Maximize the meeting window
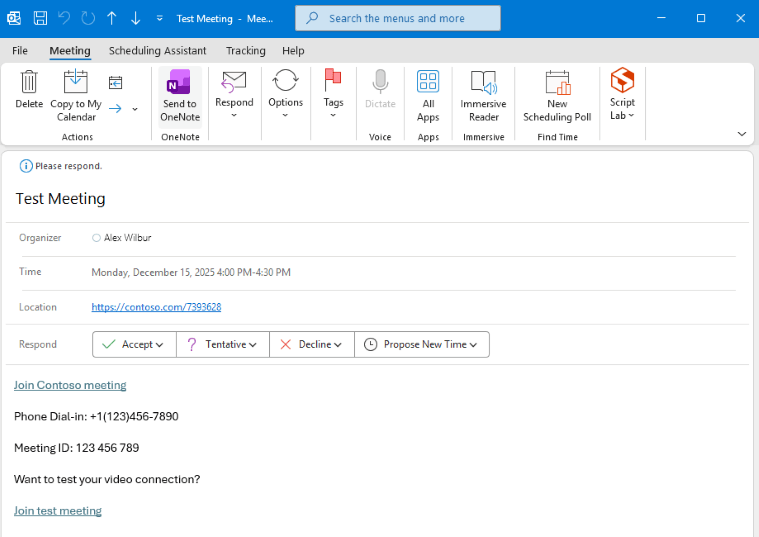This screenshot has width=759, height=537. coord(701,18)
